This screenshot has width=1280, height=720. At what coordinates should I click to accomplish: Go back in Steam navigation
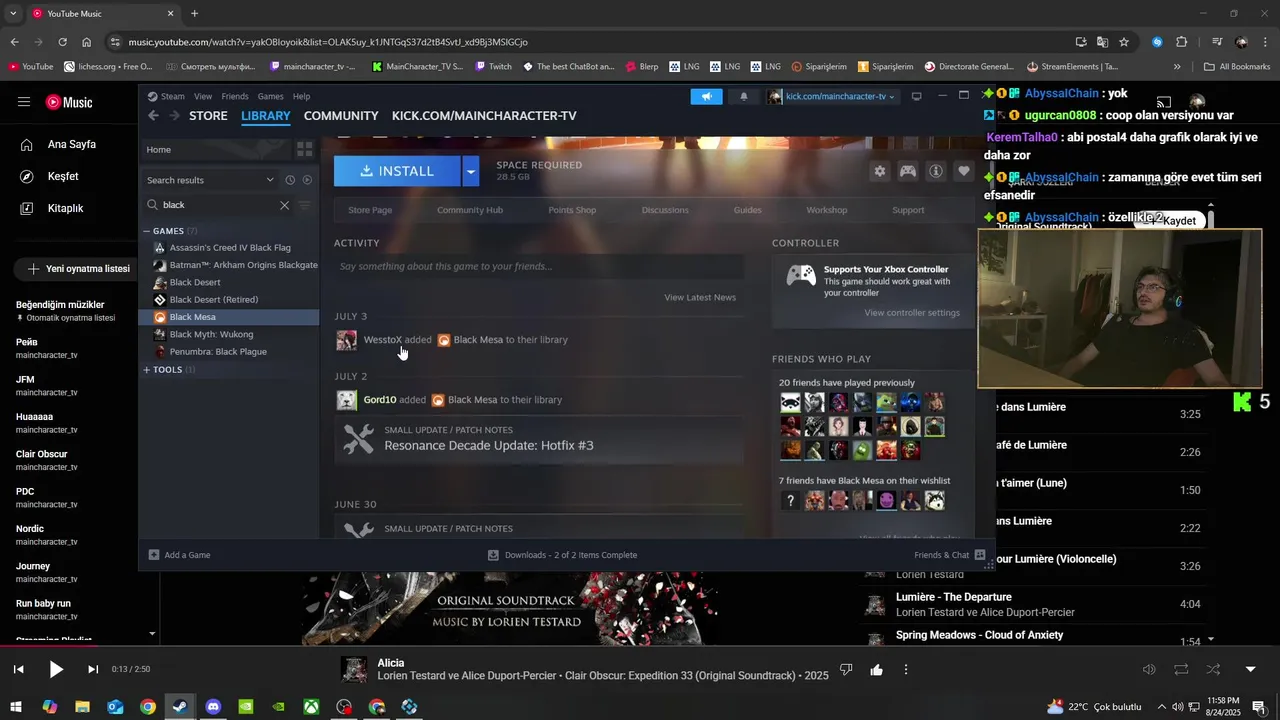tap(153, 116)
